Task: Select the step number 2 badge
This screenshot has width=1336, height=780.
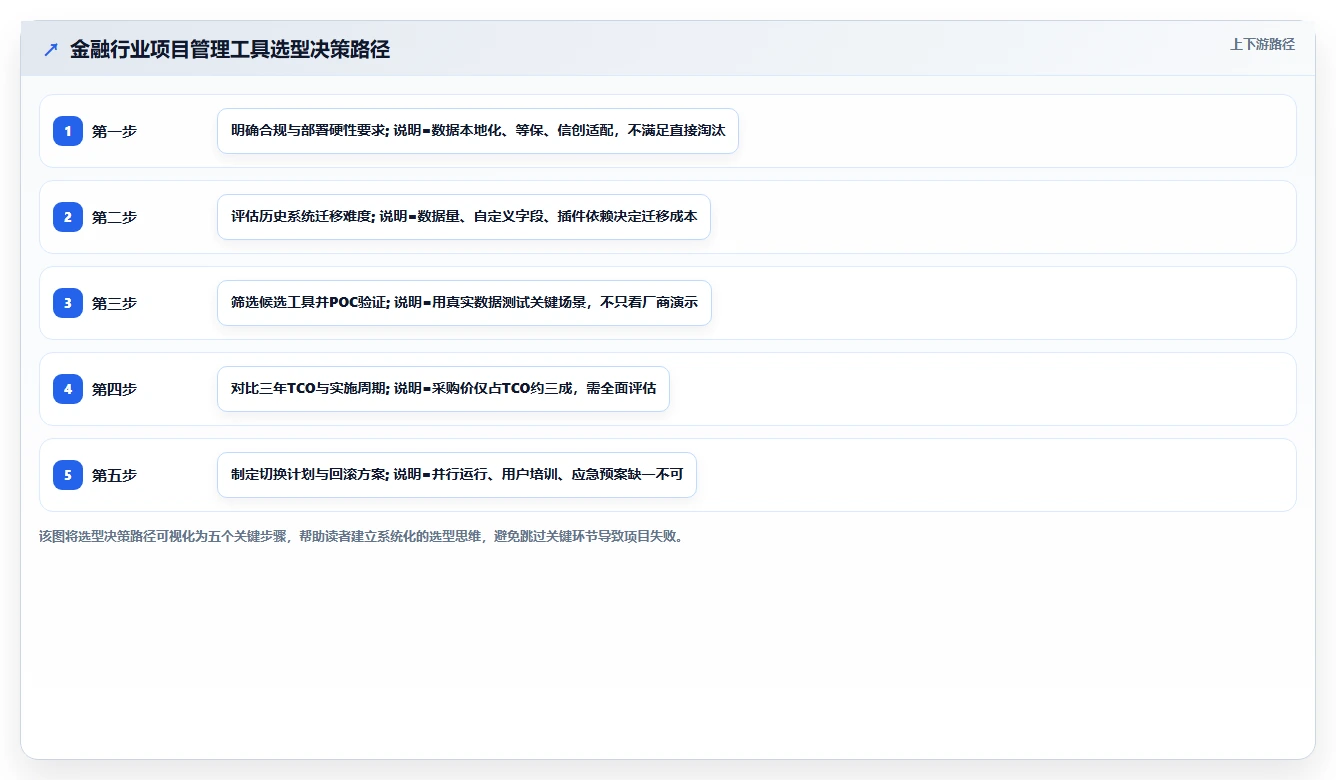Action: pos(68,216)
